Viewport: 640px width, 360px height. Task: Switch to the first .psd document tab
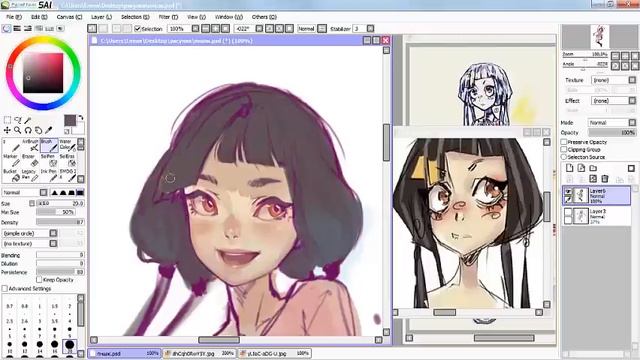click(x=124, y=353)
